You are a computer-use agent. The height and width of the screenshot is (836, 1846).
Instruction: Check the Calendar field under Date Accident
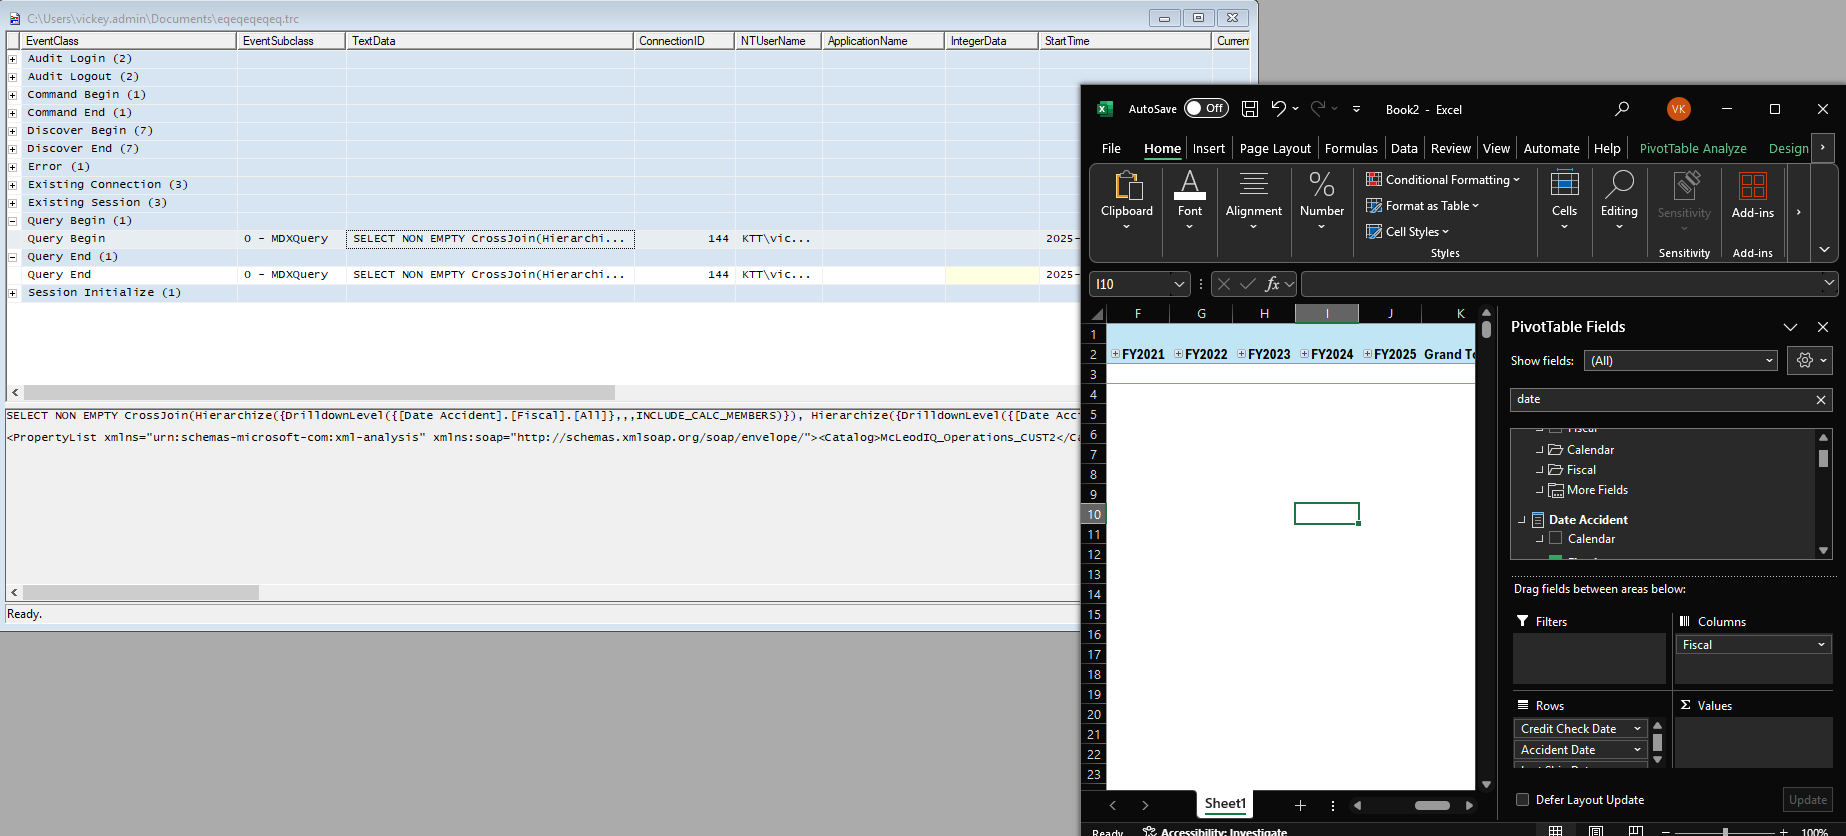point(1556,538)
